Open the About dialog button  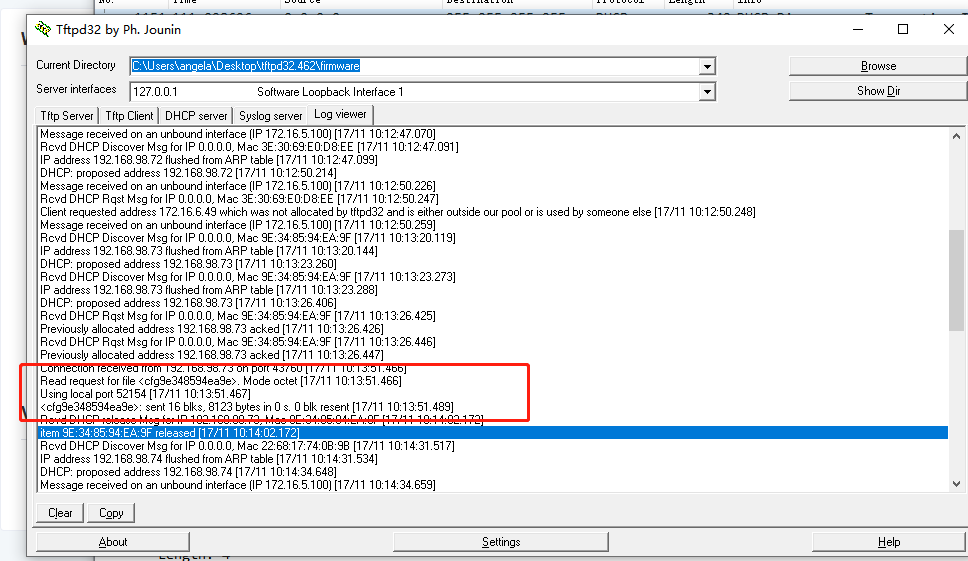click(x=113, y=542)
